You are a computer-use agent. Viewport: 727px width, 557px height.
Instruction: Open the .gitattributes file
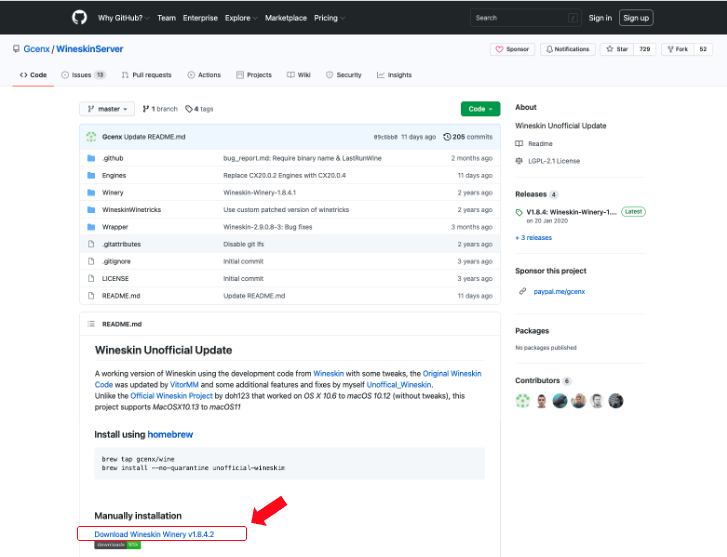click(x=121, y=244)
